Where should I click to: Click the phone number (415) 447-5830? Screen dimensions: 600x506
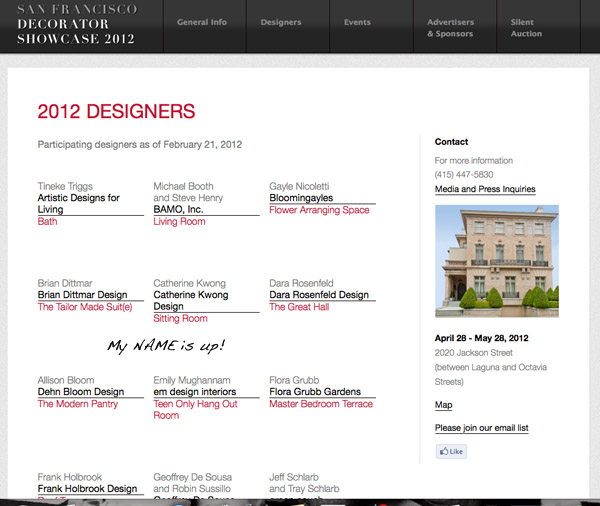[464, 175]
